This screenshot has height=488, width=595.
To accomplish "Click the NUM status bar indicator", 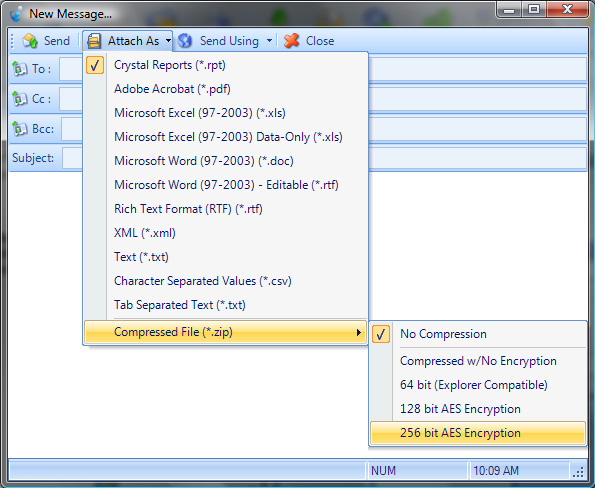I will (x=383, y=471).
